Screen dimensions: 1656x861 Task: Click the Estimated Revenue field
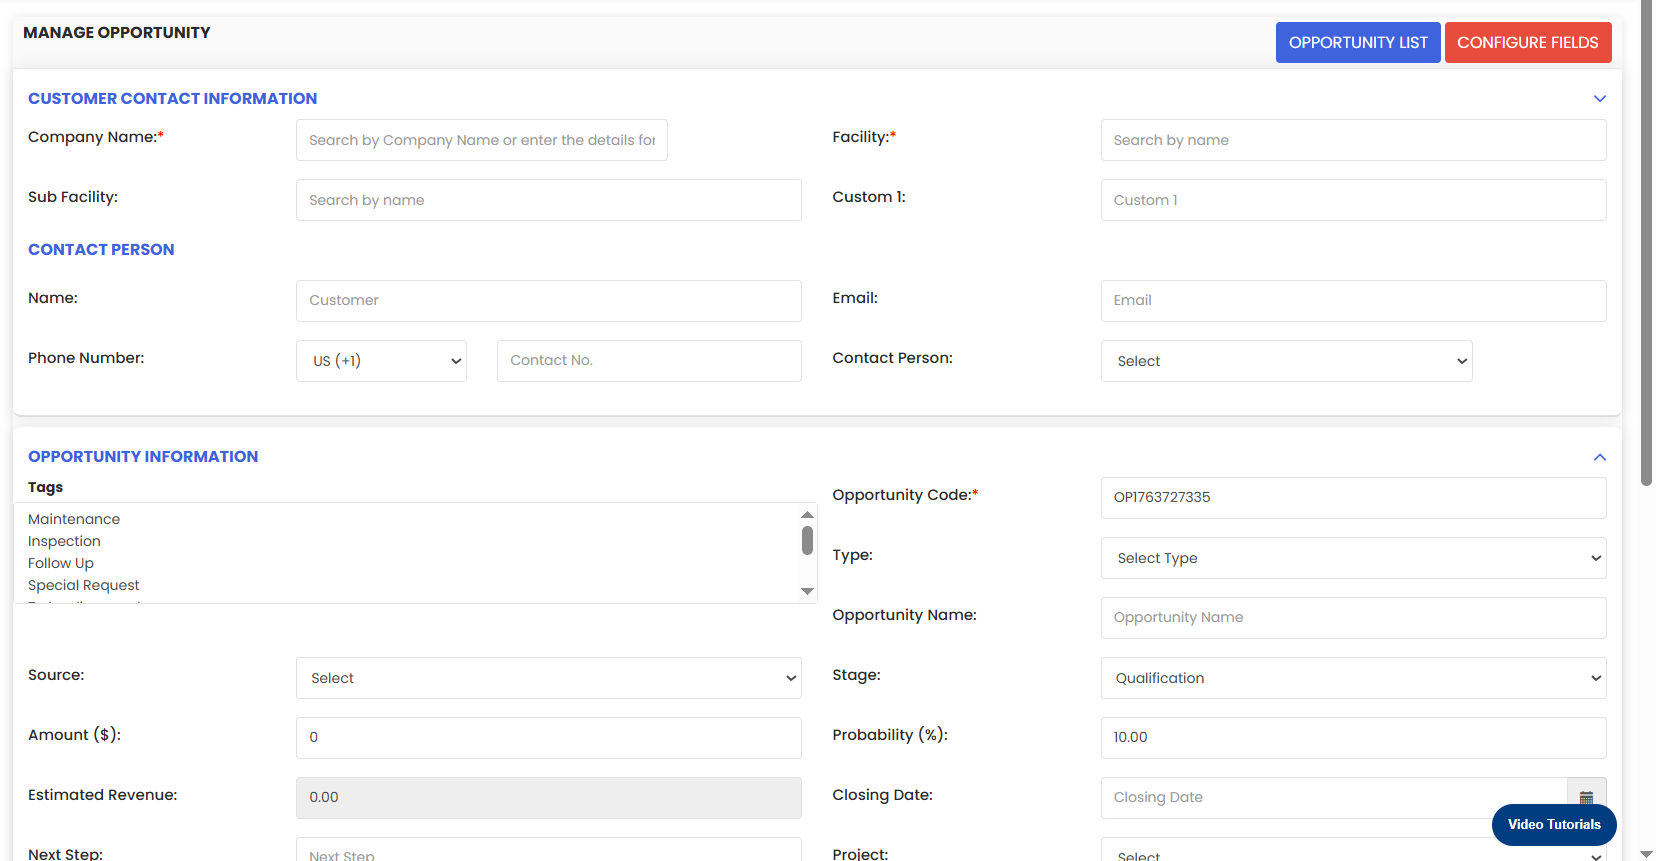pyautogui.click(x=549, y=798)
